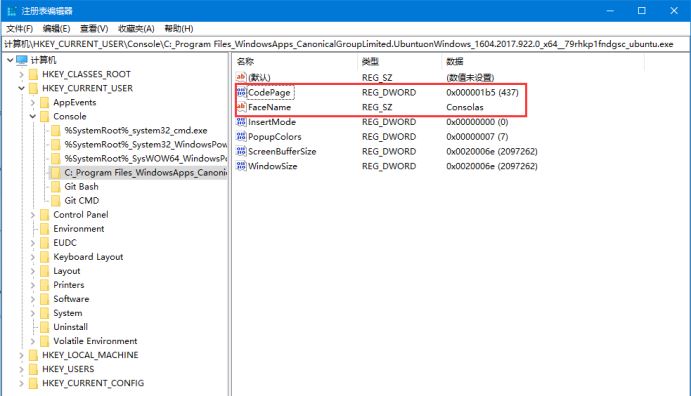Click the Keyboard Layout folder icon
Viewport: 691px width, 396px height.
click(x=45, y=257)
